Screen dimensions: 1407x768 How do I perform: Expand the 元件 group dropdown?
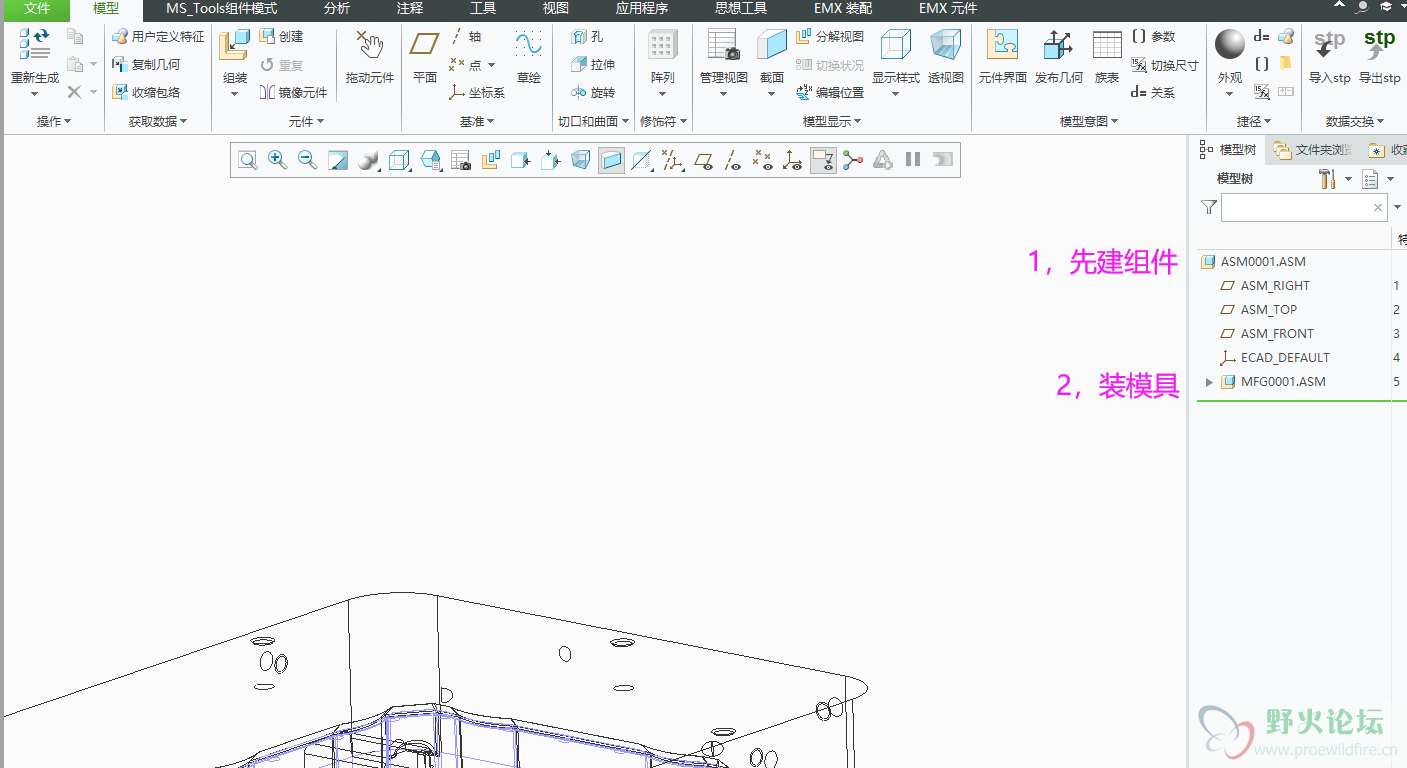[x=306, y=121]
